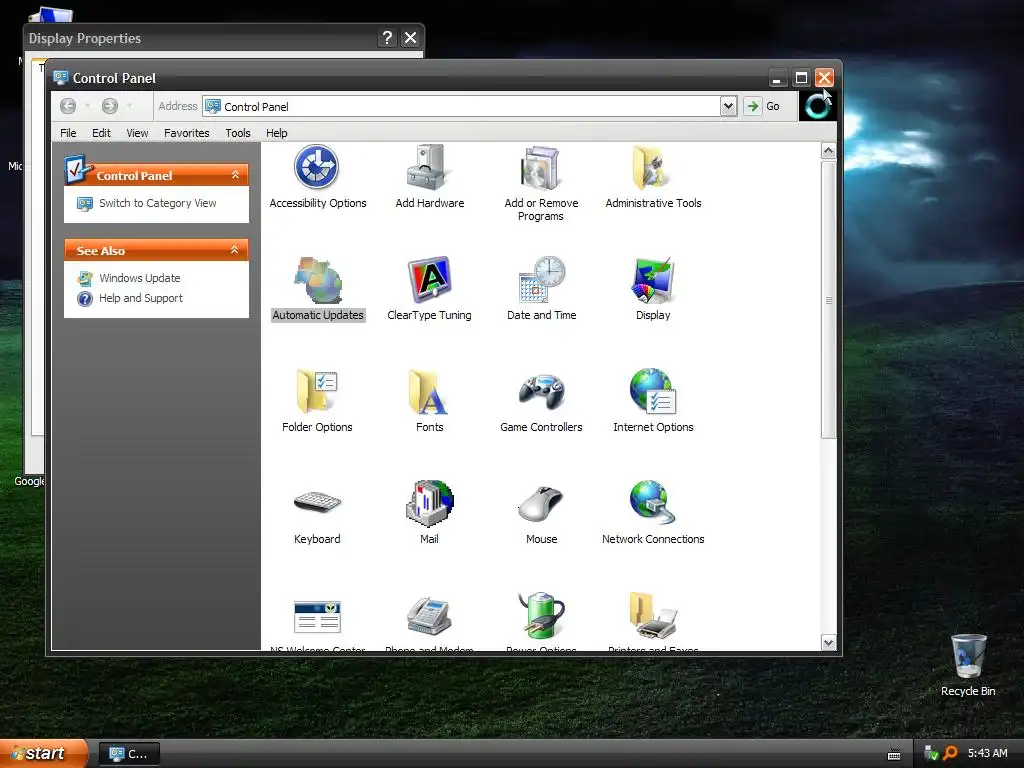The image size is (1024, 768).
Task: Open the Edit menu
Action: (x=101, y=133)
